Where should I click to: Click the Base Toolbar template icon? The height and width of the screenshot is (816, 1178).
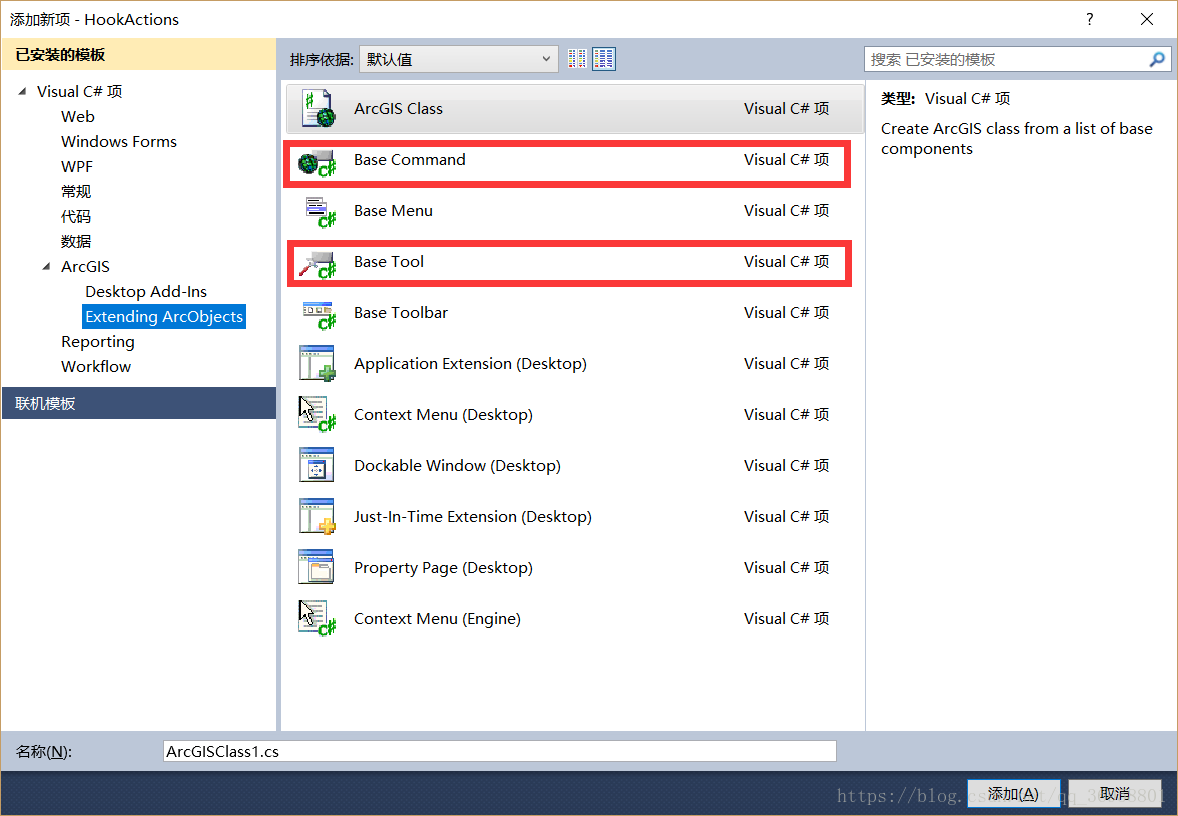319,316
